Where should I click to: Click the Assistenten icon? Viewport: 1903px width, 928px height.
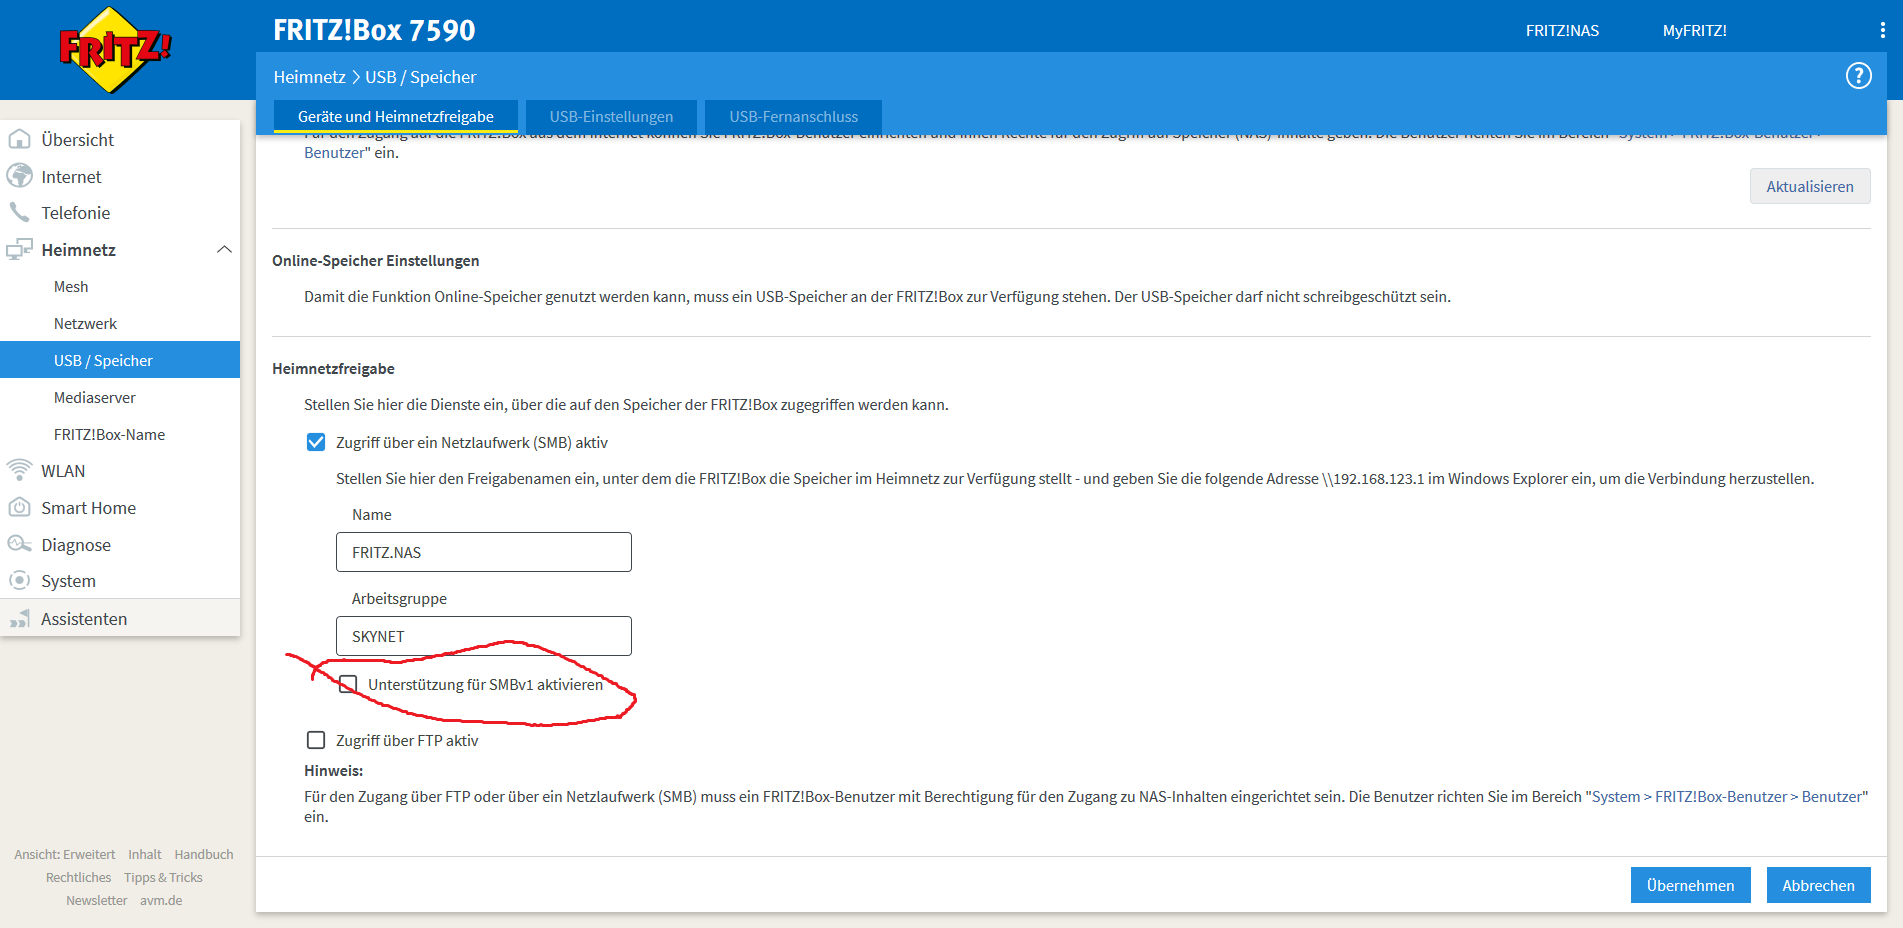19,618
